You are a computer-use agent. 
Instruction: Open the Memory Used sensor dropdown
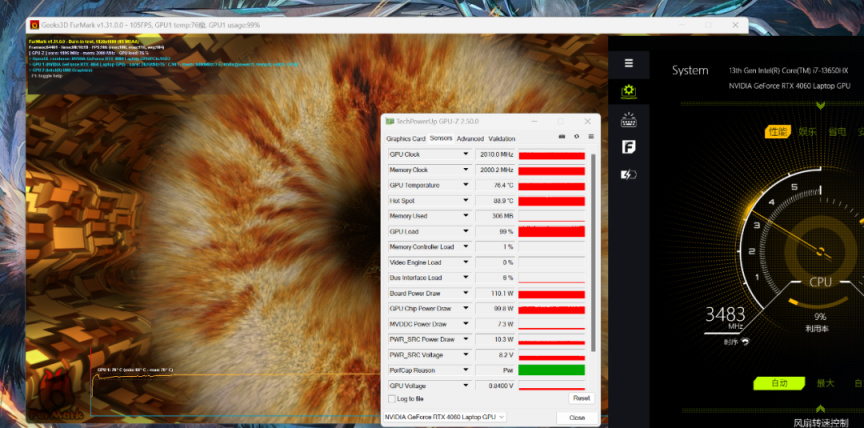[466, 216]
